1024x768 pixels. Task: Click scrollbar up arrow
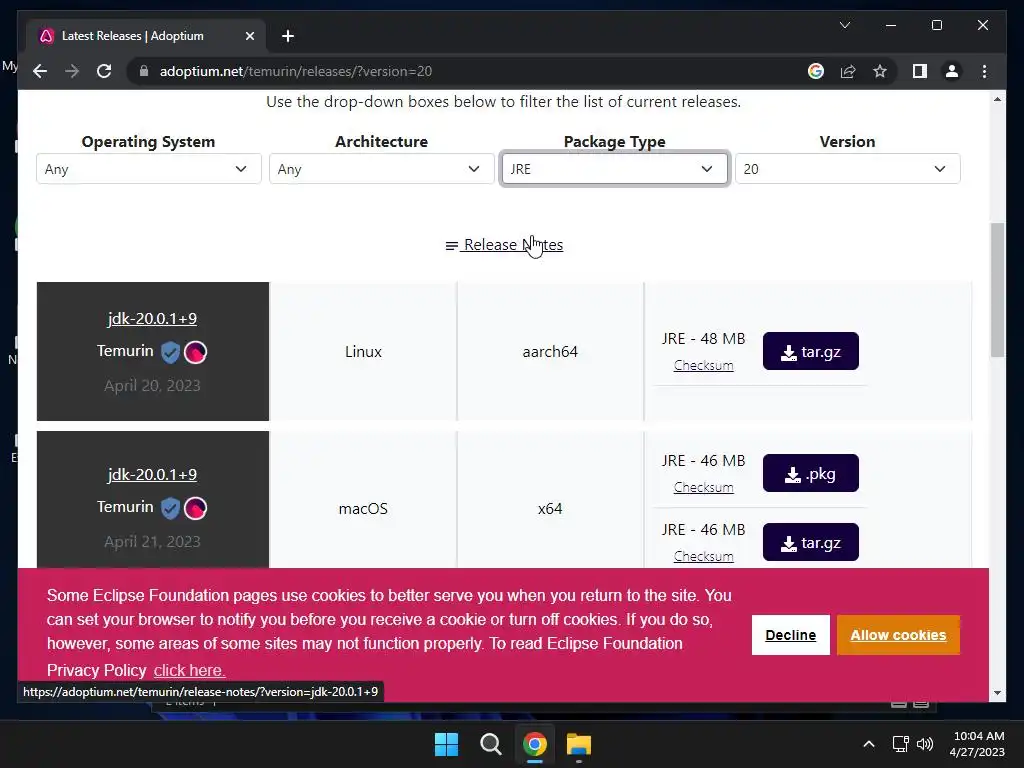(997, 99)
